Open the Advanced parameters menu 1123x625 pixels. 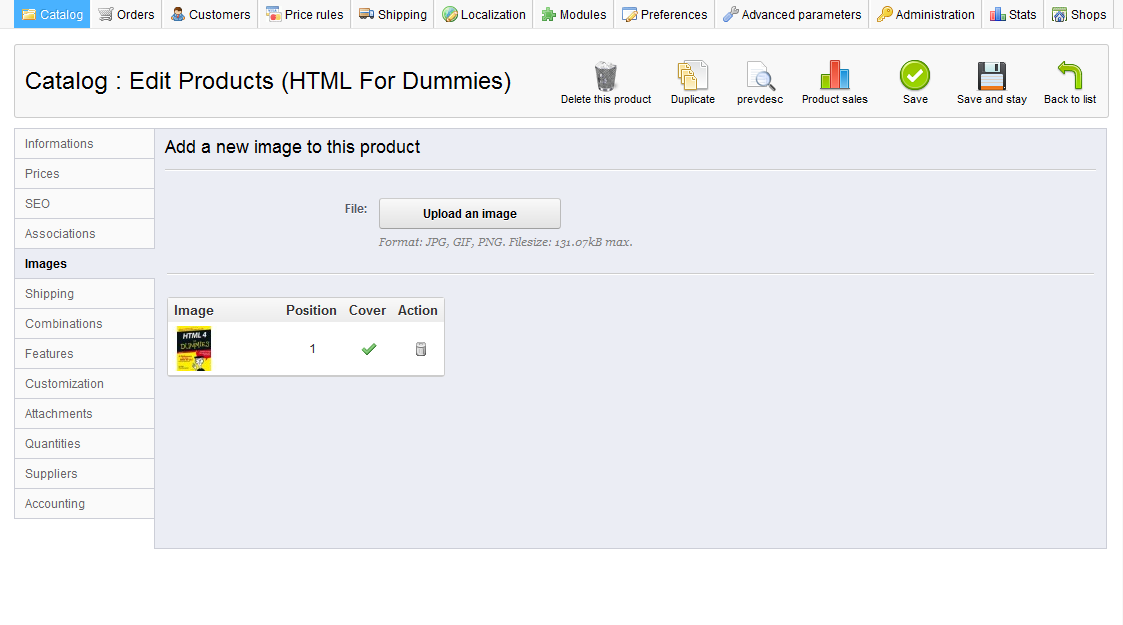(792, 15)
